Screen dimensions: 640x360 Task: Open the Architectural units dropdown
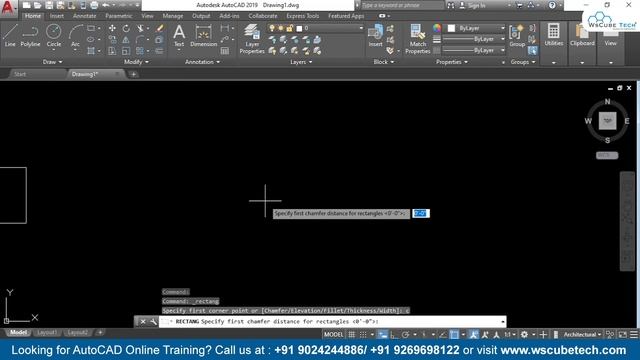pos(582,335)
